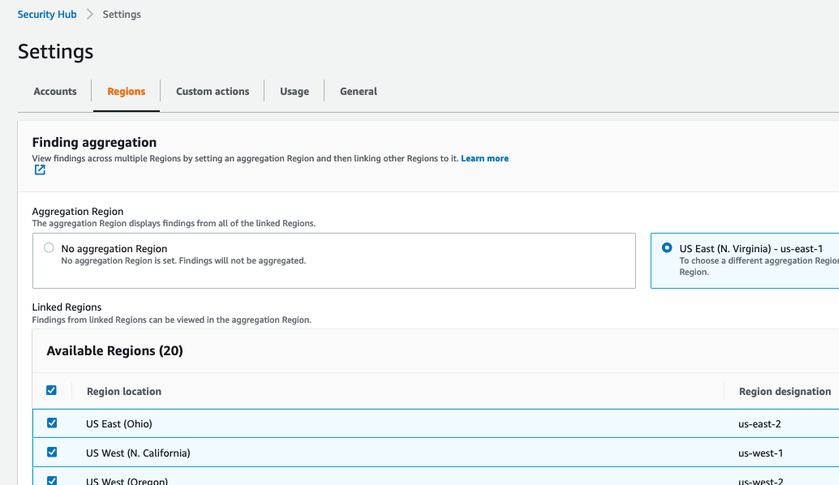Click the external link icon below the description
Viewport: 839px width, 485px height.
click(40, 170)
